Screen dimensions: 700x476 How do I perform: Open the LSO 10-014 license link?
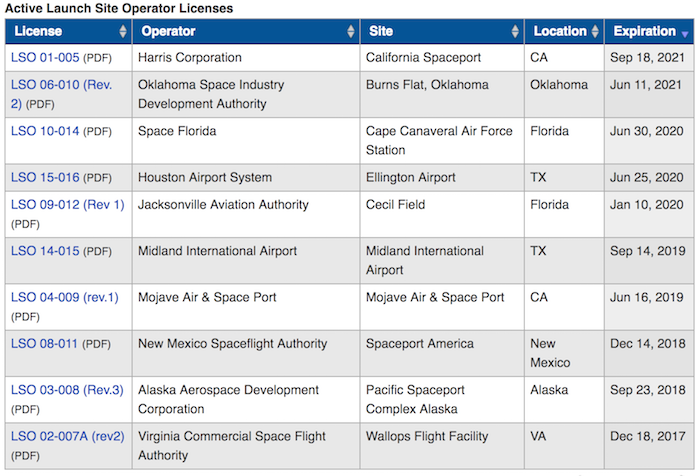tap(45, 131)
